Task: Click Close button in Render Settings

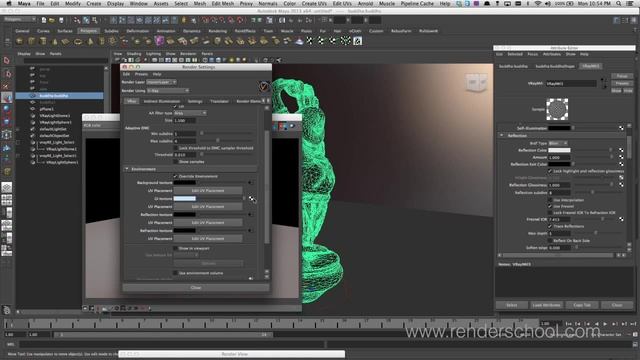Action: [x=196, y=288]
